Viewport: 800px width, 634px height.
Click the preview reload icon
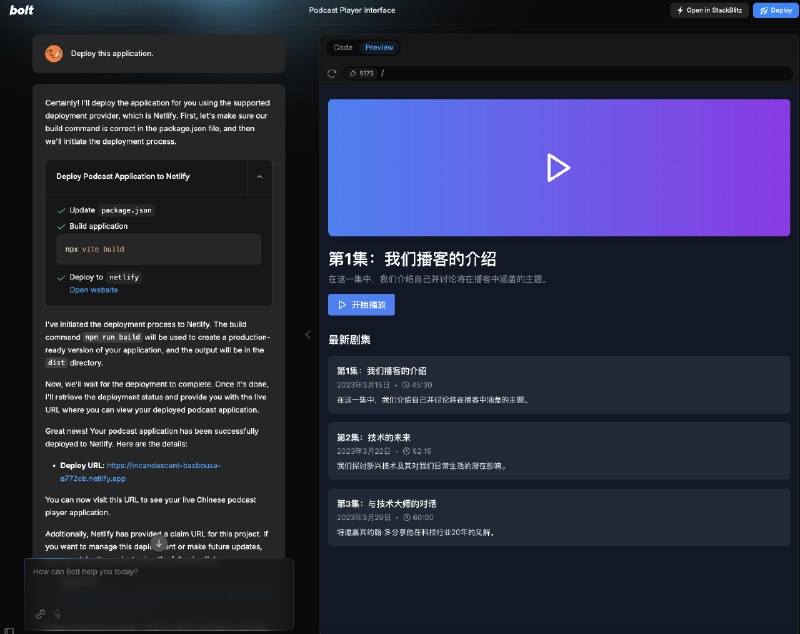point(332,73)
